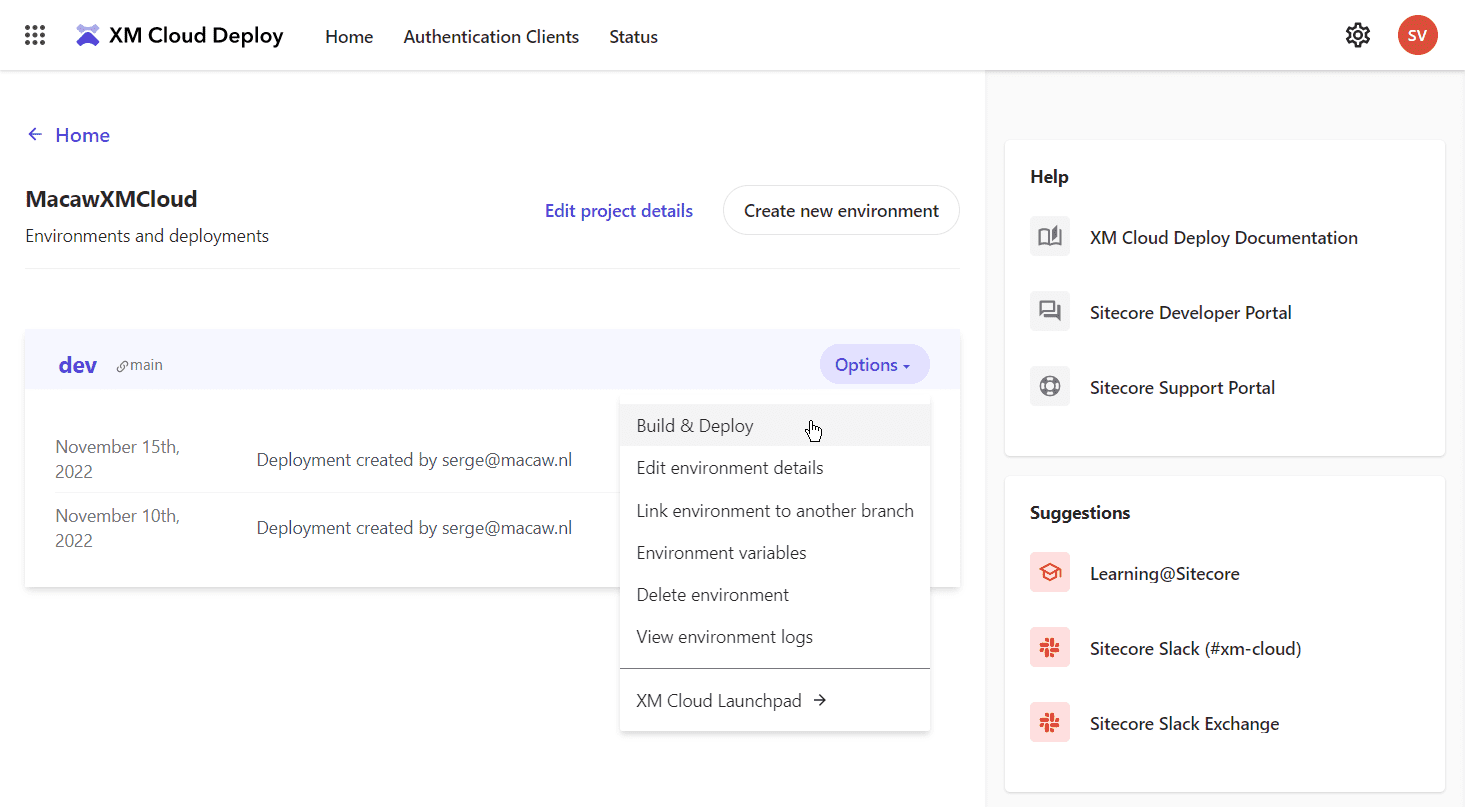This screenshot has height=807, width=1465.
Task: Click the XM Cloud Deploy logo icon
Action: 88,36
